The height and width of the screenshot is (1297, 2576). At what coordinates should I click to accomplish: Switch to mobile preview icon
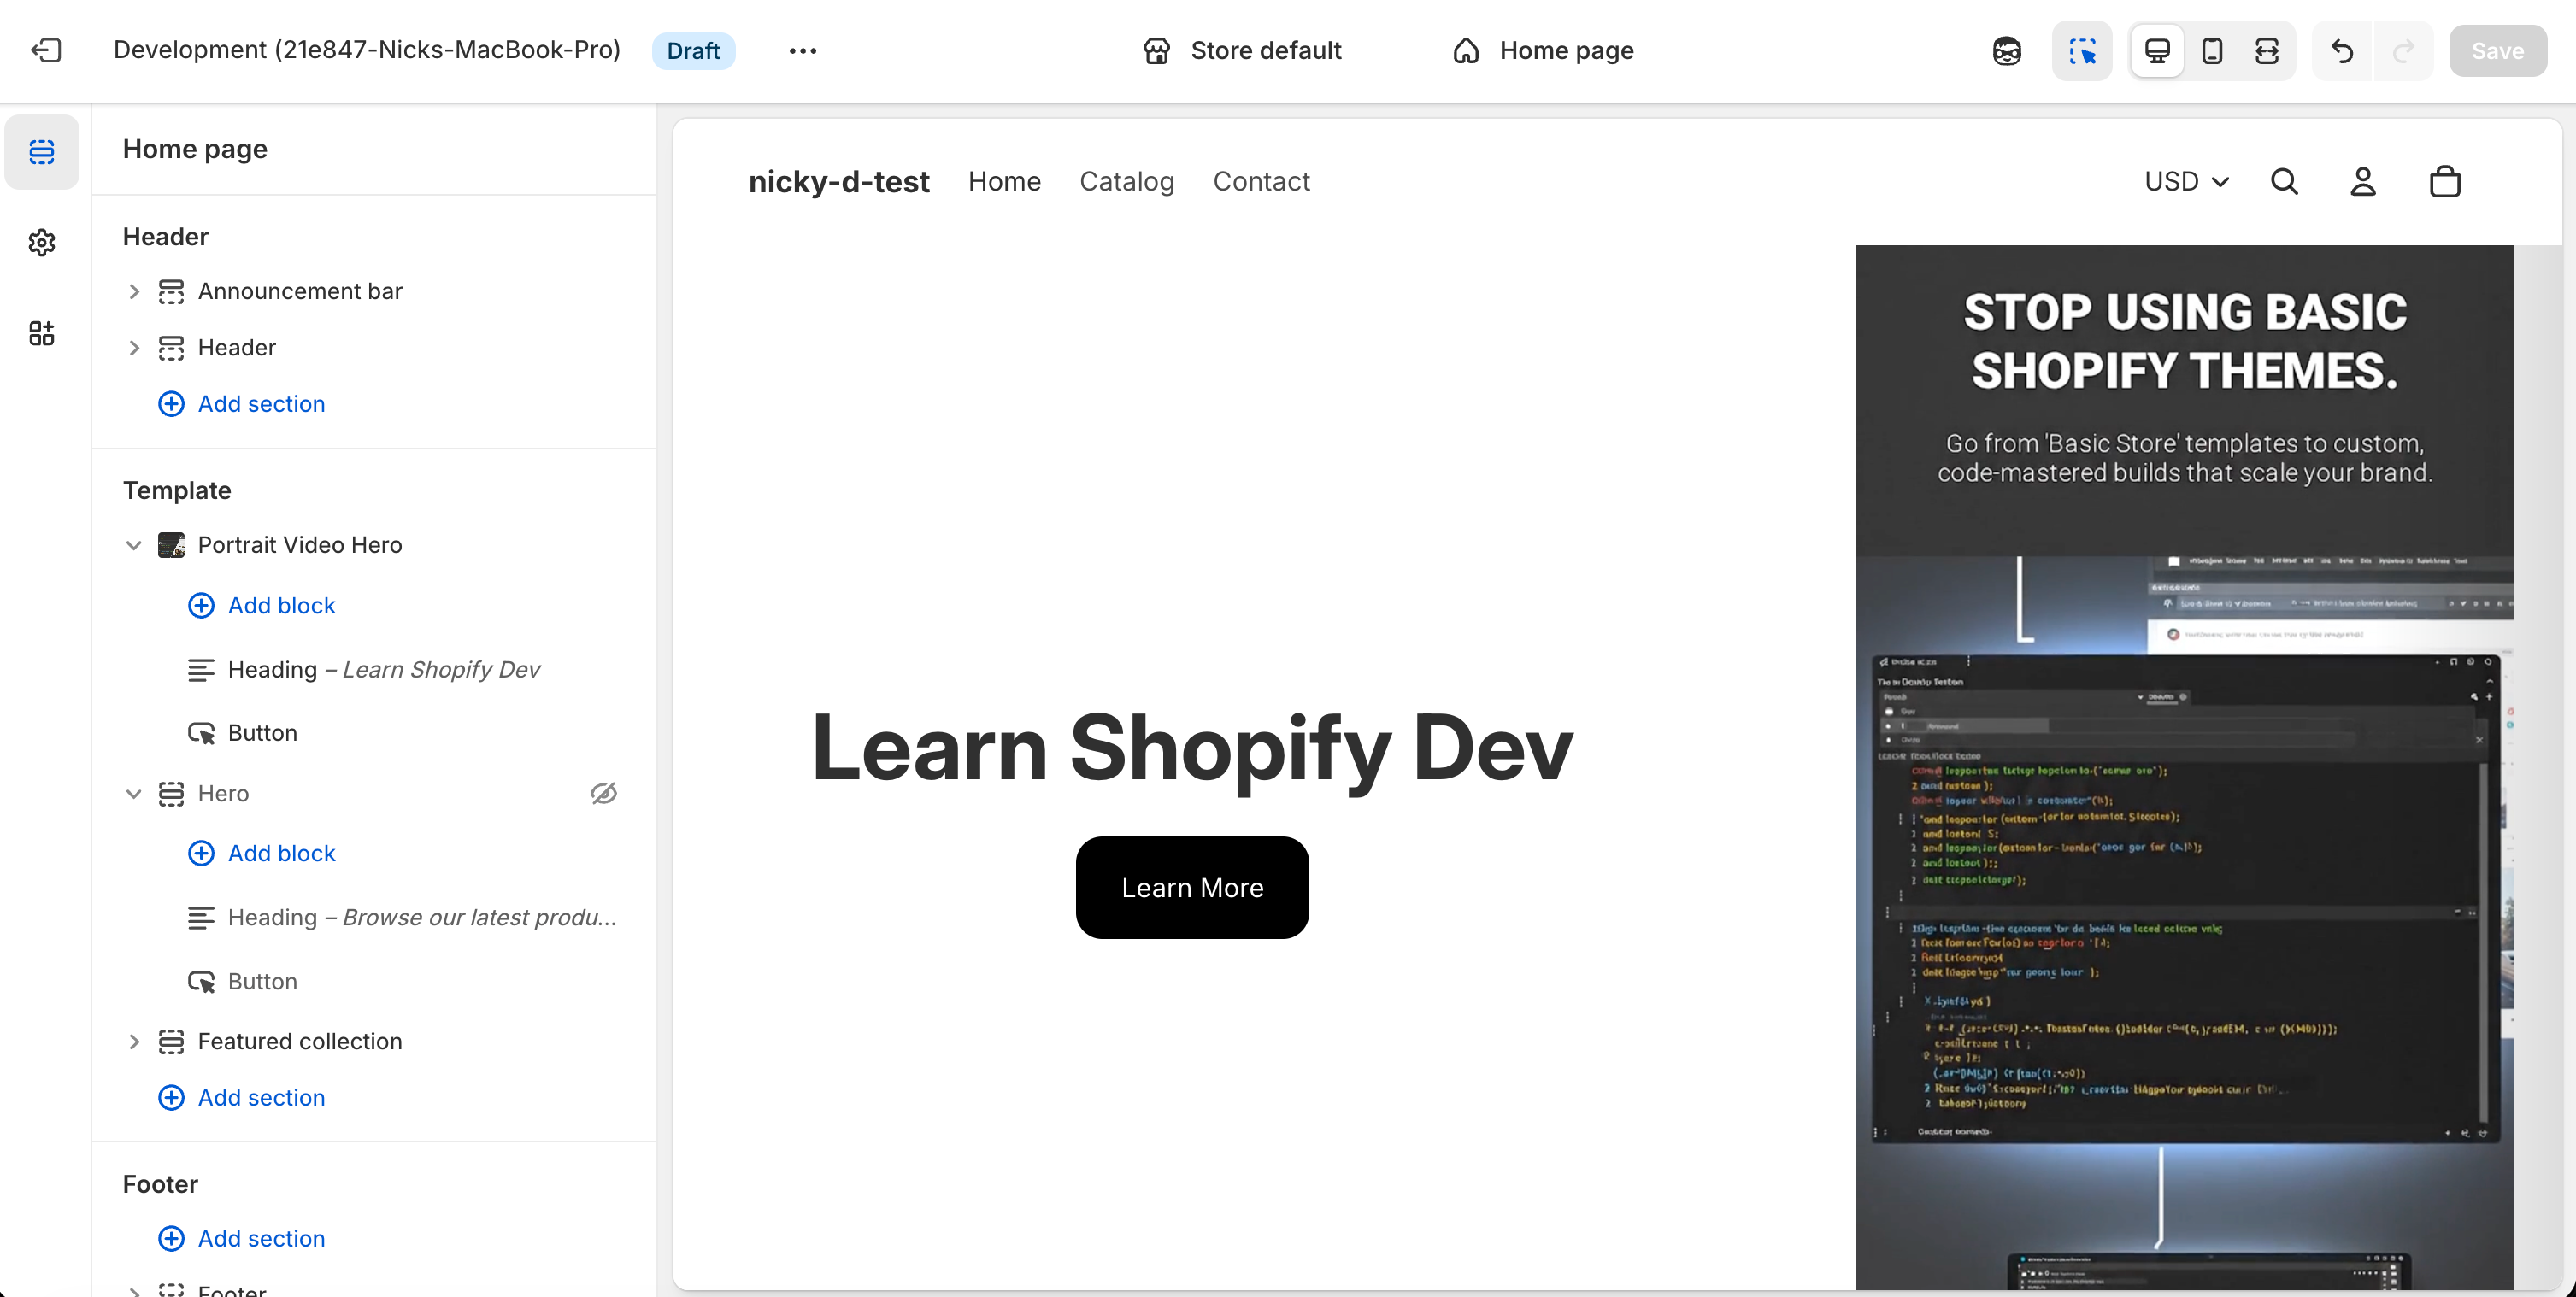click(x=2212, y=50)
